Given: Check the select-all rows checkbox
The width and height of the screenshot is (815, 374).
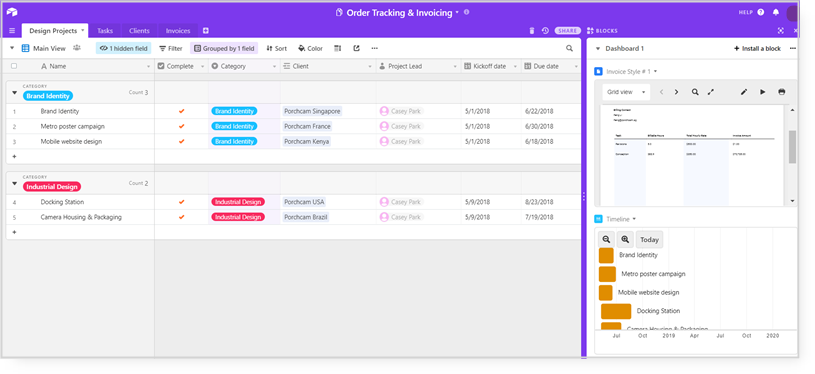Looking at the screenshot, I should tap(14, 66).
